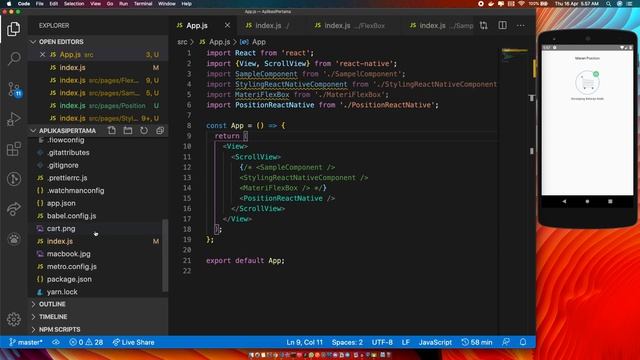Tap Back button on Android emulator
Viewport: 640px width, 360px height.
pos(564,201)
